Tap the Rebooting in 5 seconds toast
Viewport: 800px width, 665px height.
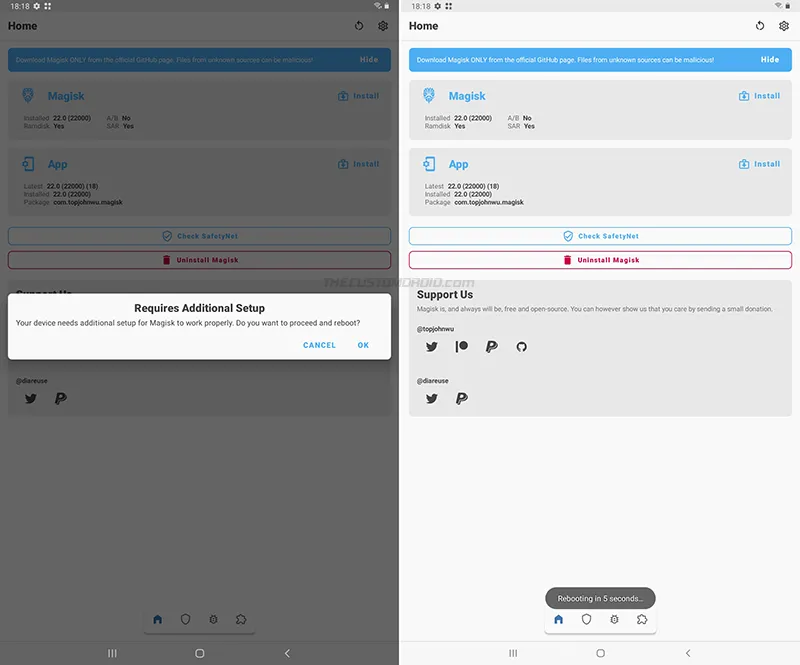(600, 598)
